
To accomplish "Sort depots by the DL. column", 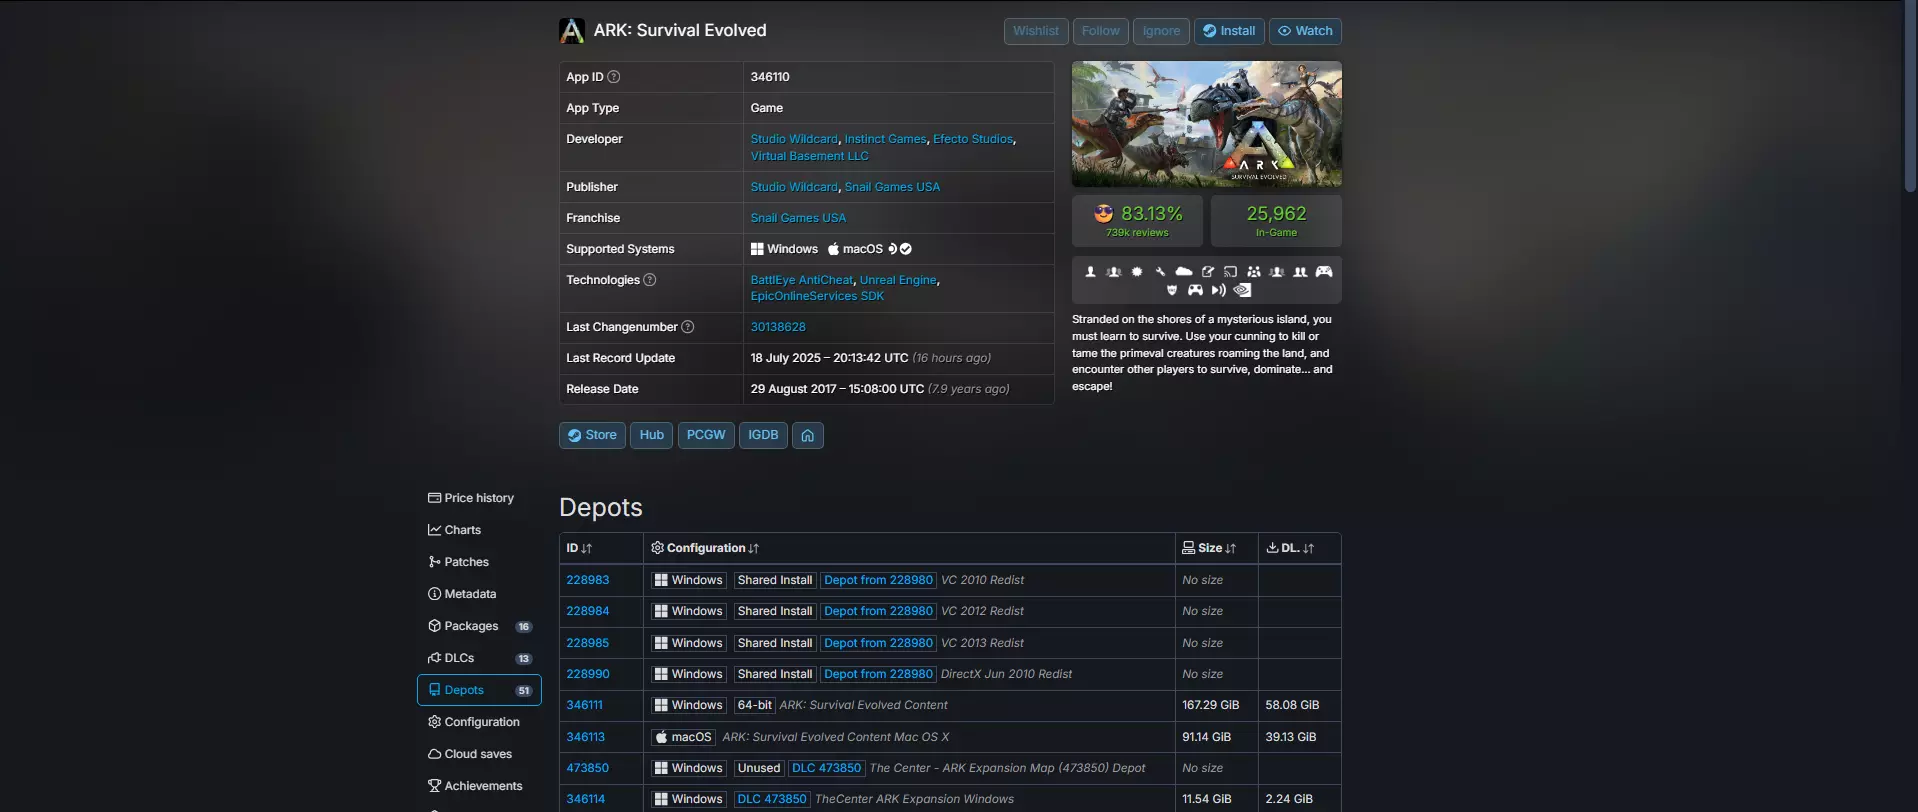I will [x=1291, y=548].
